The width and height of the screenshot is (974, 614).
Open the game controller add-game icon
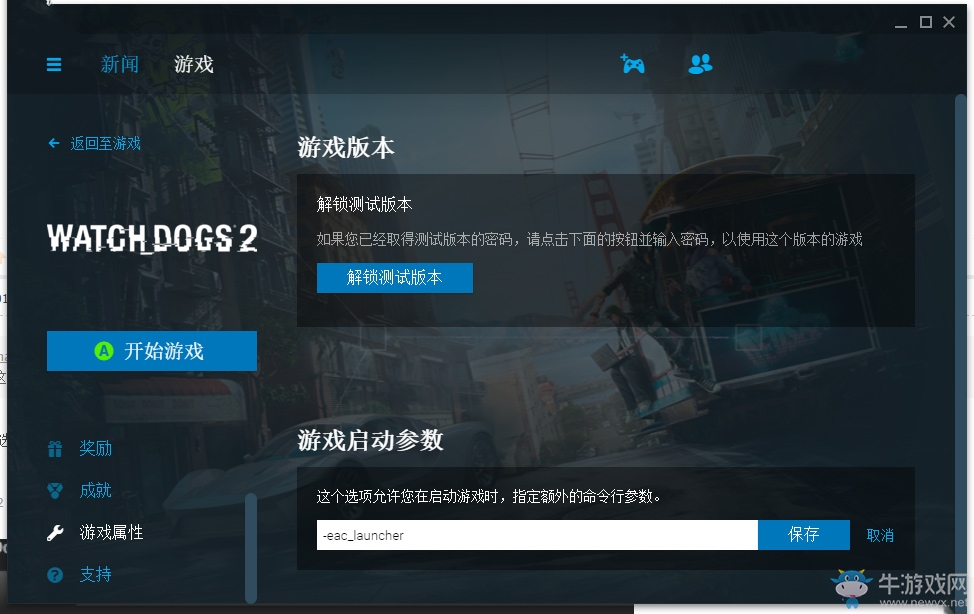632,63
